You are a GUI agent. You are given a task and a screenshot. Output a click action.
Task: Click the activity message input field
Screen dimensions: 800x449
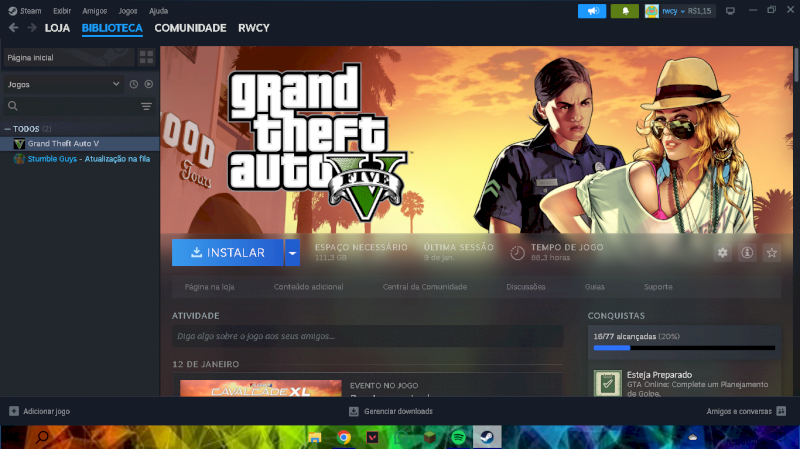click(x=367, y=336)
